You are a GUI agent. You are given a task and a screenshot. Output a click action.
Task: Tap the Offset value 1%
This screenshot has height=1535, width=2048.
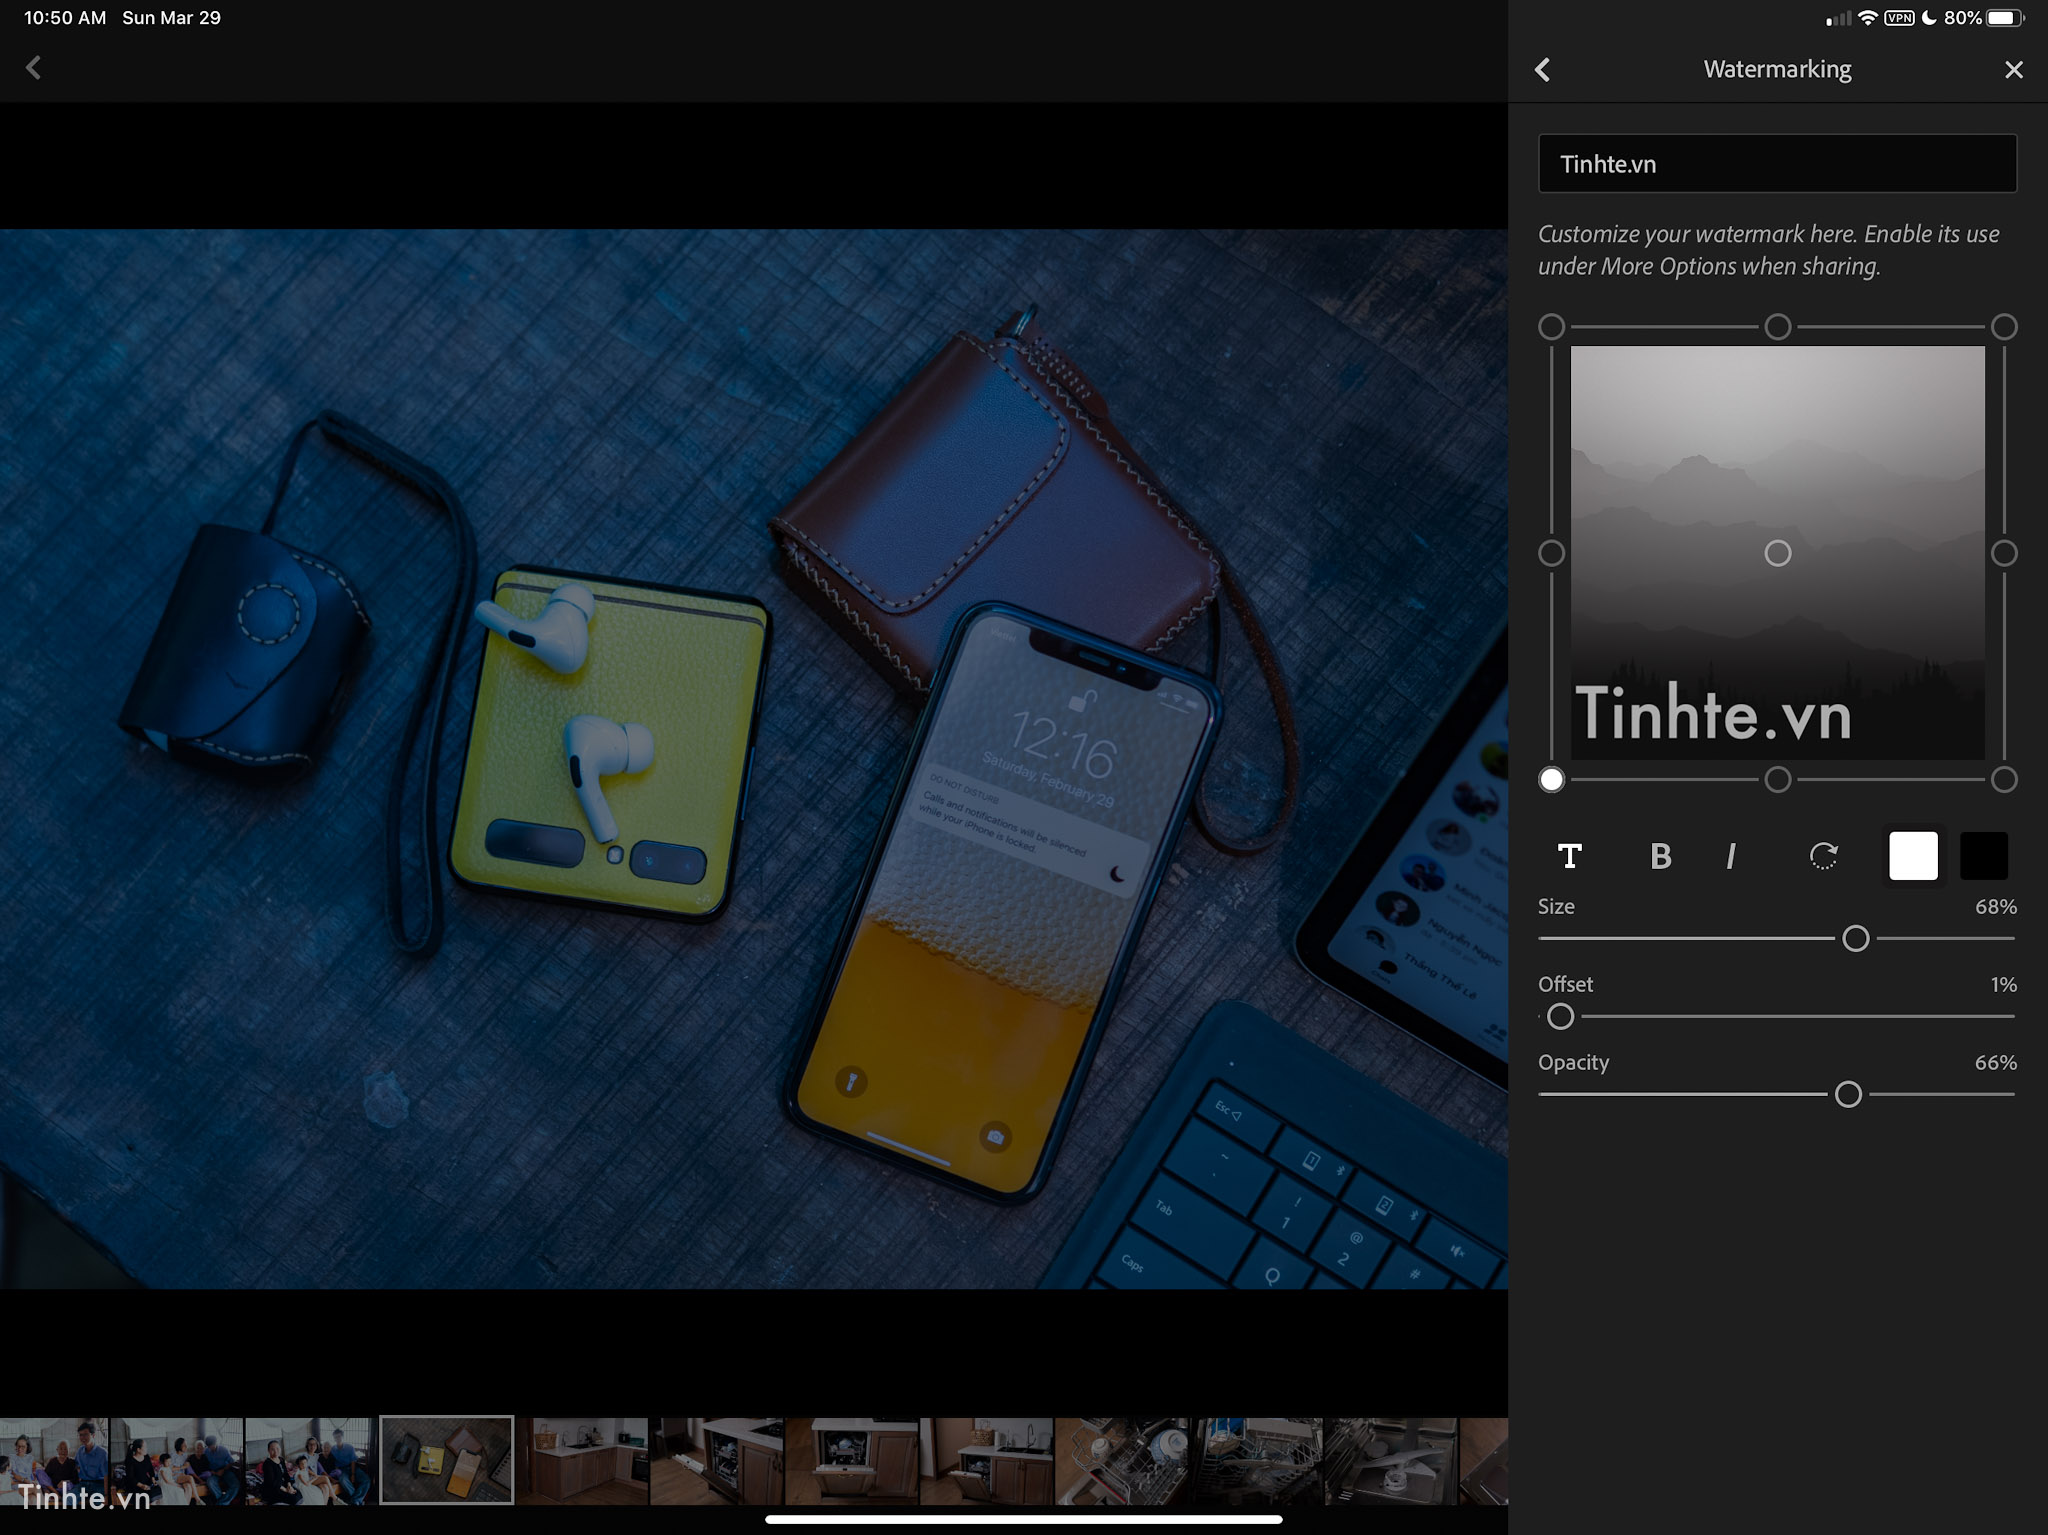pyautogui.click(x=2003, y=985)
